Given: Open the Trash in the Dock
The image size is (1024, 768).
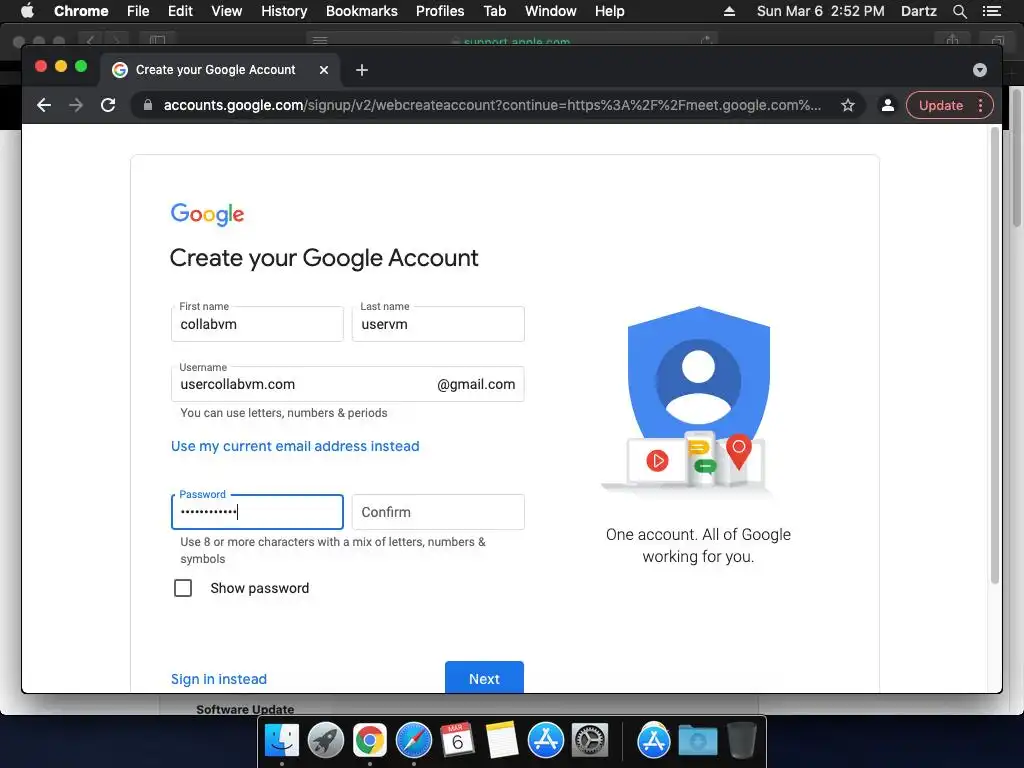Looking at the screenshot, I should pos(741,741).
